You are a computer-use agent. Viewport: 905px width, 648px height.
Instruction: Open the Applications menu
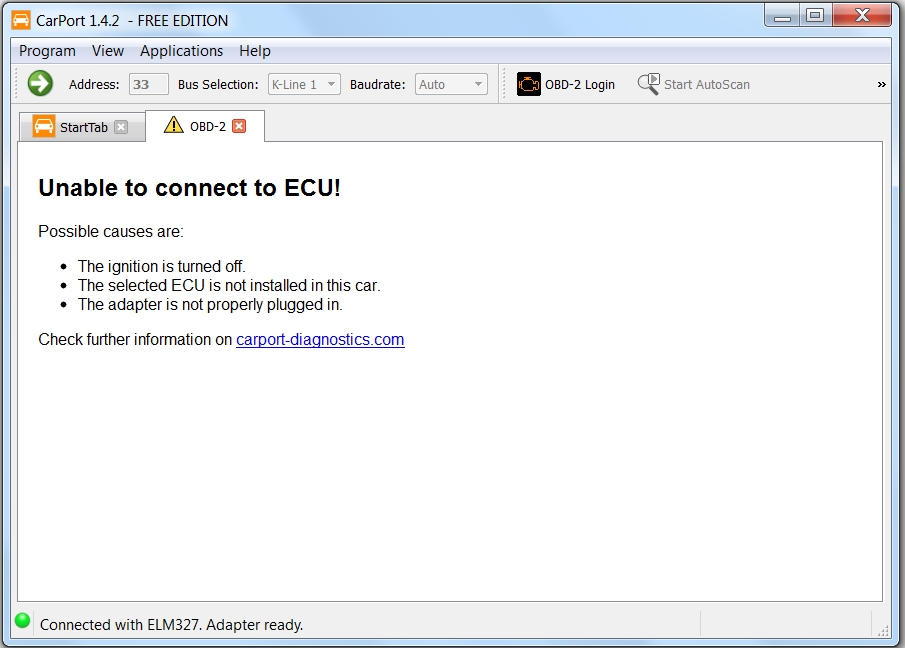pyautogui.click(x=181, y=51)
